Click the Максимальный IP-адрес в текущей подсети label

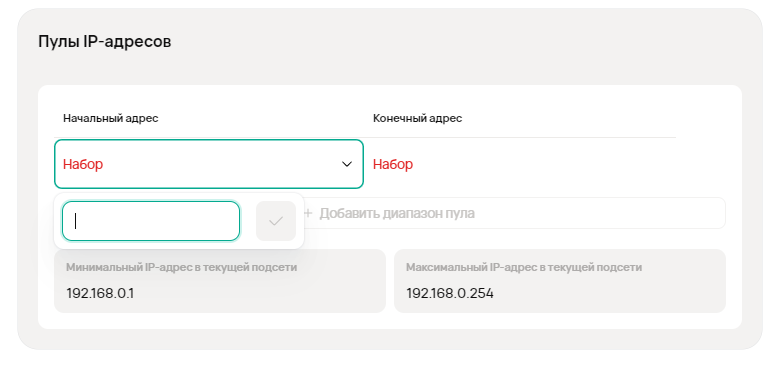tap(524, 268)
